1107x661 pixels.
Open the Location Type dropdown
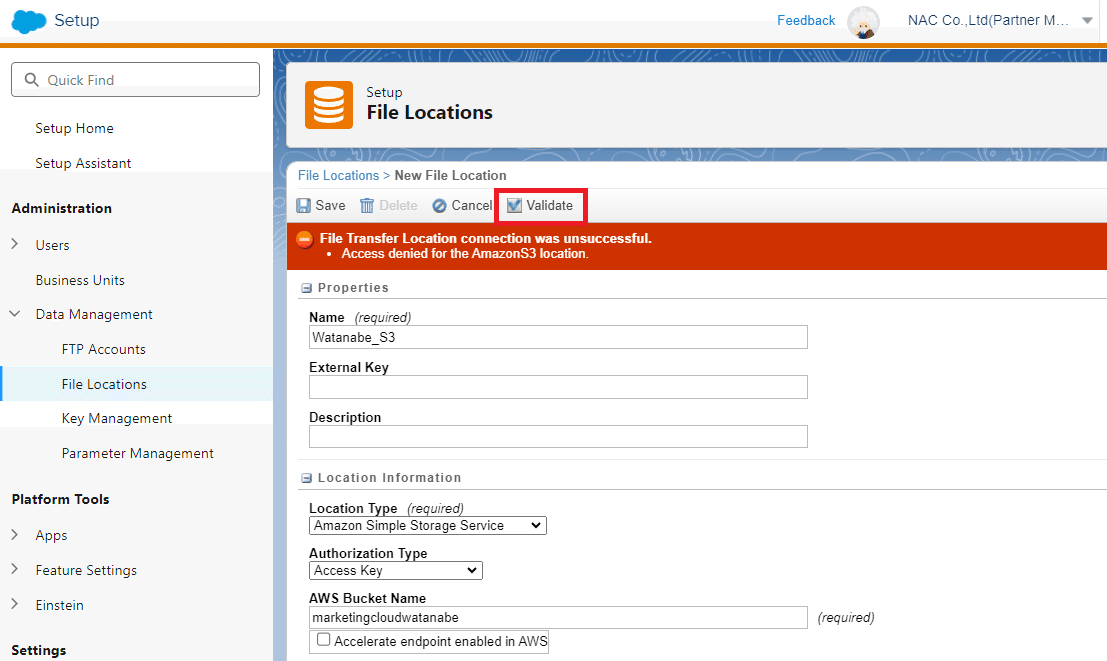[428, 525]
